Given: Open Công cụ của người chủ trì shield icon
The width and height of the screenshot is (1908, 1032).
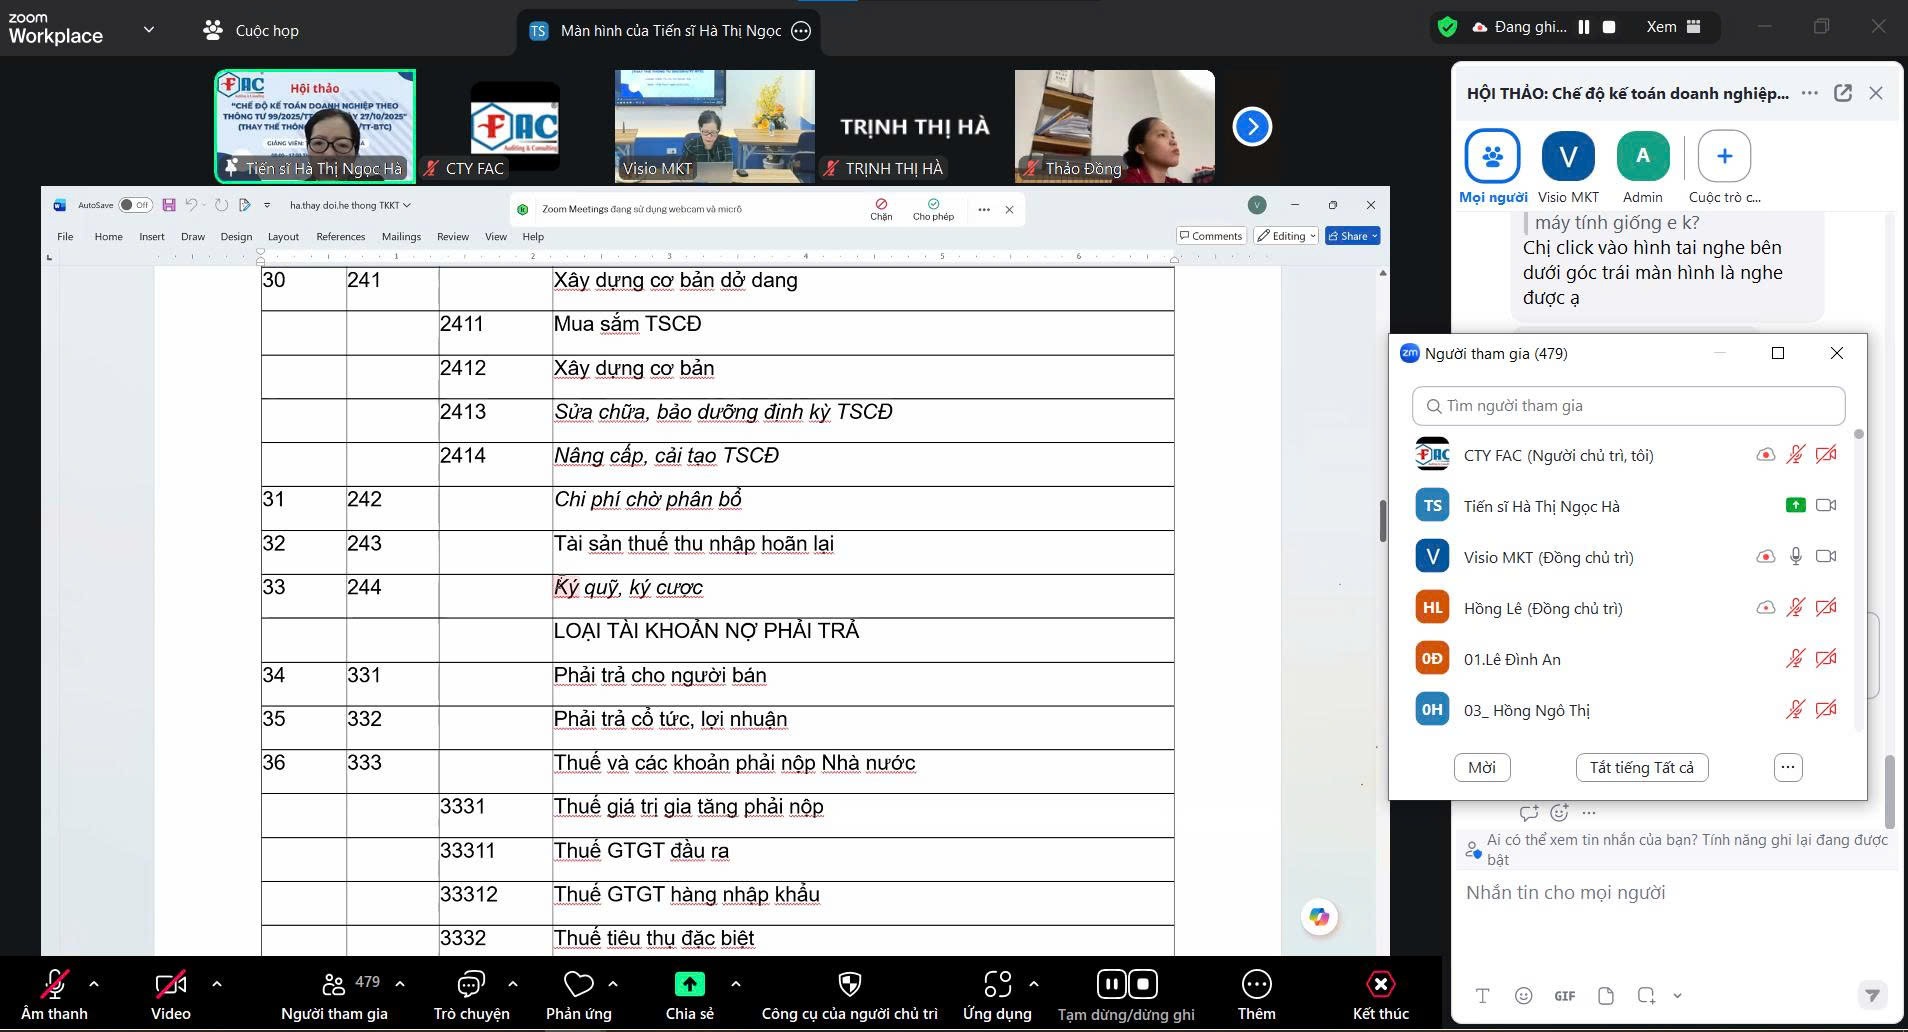Looking at the screenshot, I should point(849,985).
